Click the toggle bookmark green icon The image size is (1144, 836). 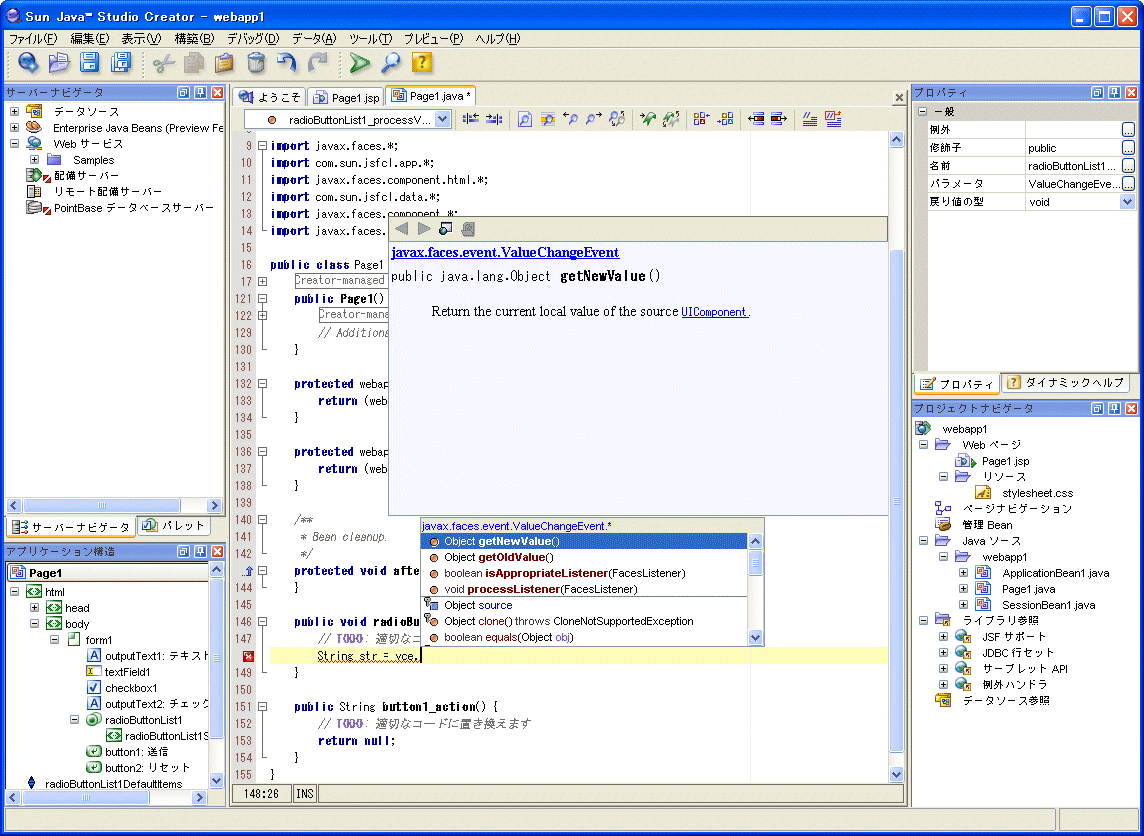click(648, 119)
